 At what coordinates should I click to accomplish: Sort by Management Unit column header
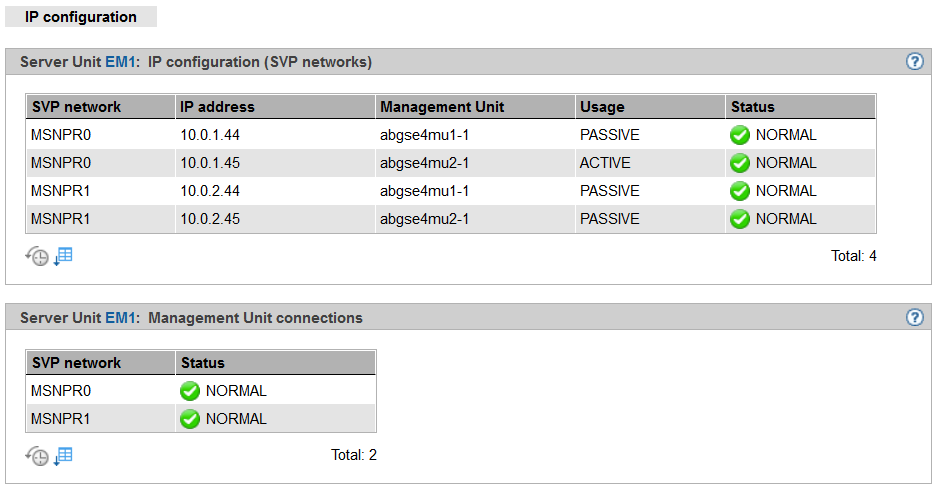pyautogui.click(x=442, y=107)
